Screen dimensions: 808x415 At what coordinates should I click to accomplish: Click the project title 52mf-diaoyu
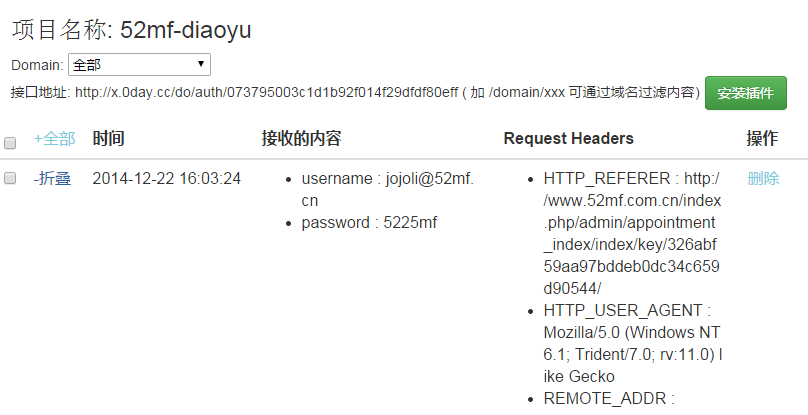(x=186, y=29)
